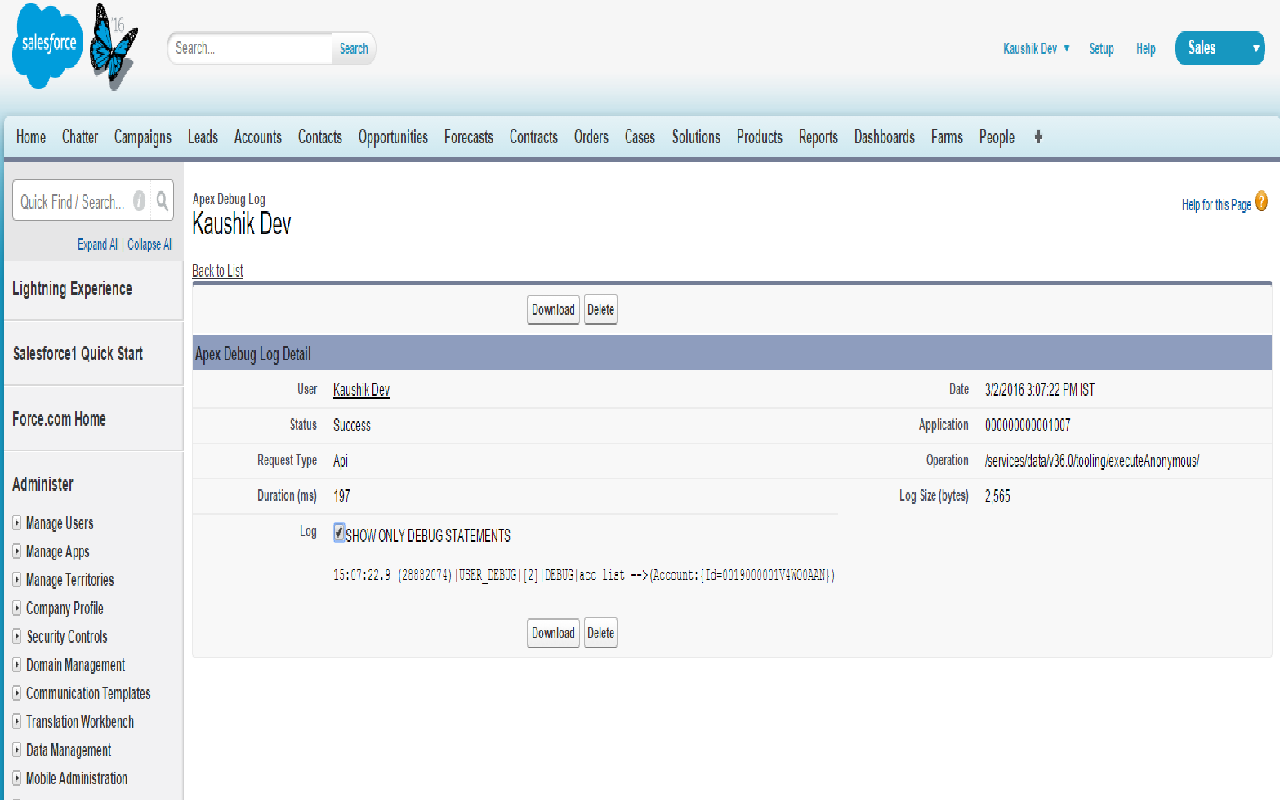This screenshot has height=800, width=1280.
Task: Open the Help for this Page question icon
Action: pyautogui.click(x=1261, y=202)
